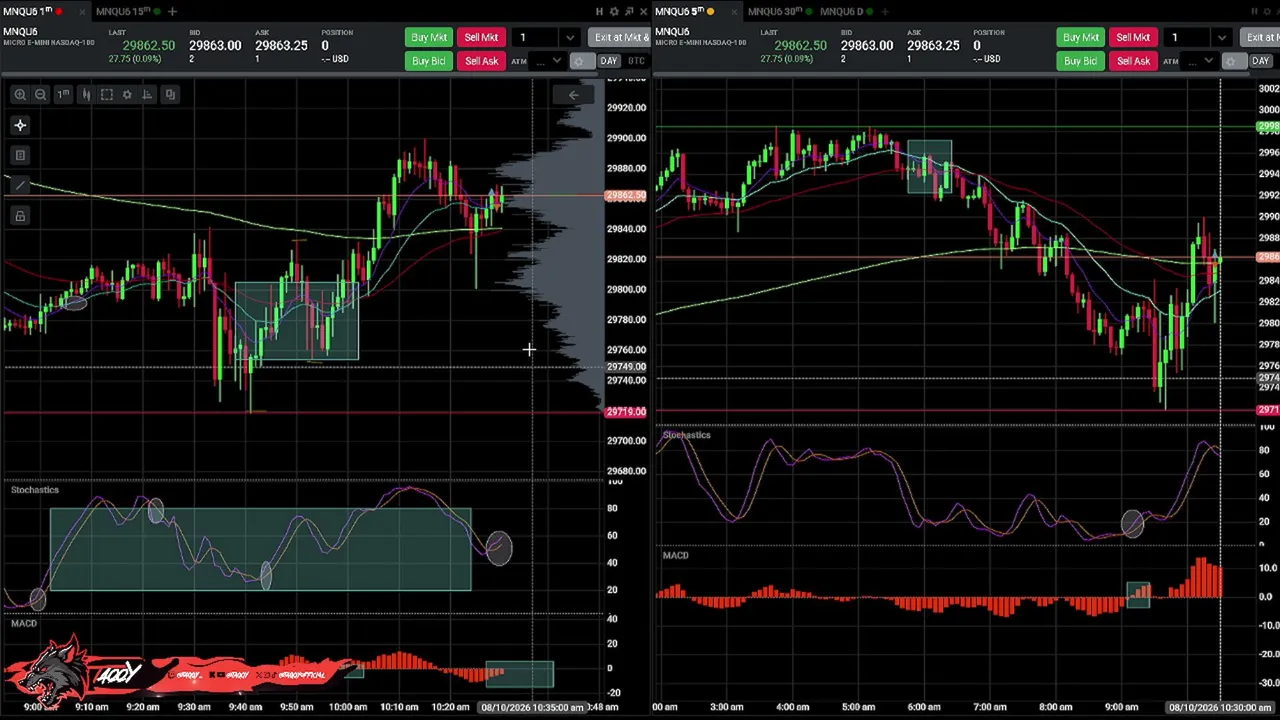Click the overlapping squares icon in chart toolbar
This screenshot has height=720, width=1280.
pos(170,94)
